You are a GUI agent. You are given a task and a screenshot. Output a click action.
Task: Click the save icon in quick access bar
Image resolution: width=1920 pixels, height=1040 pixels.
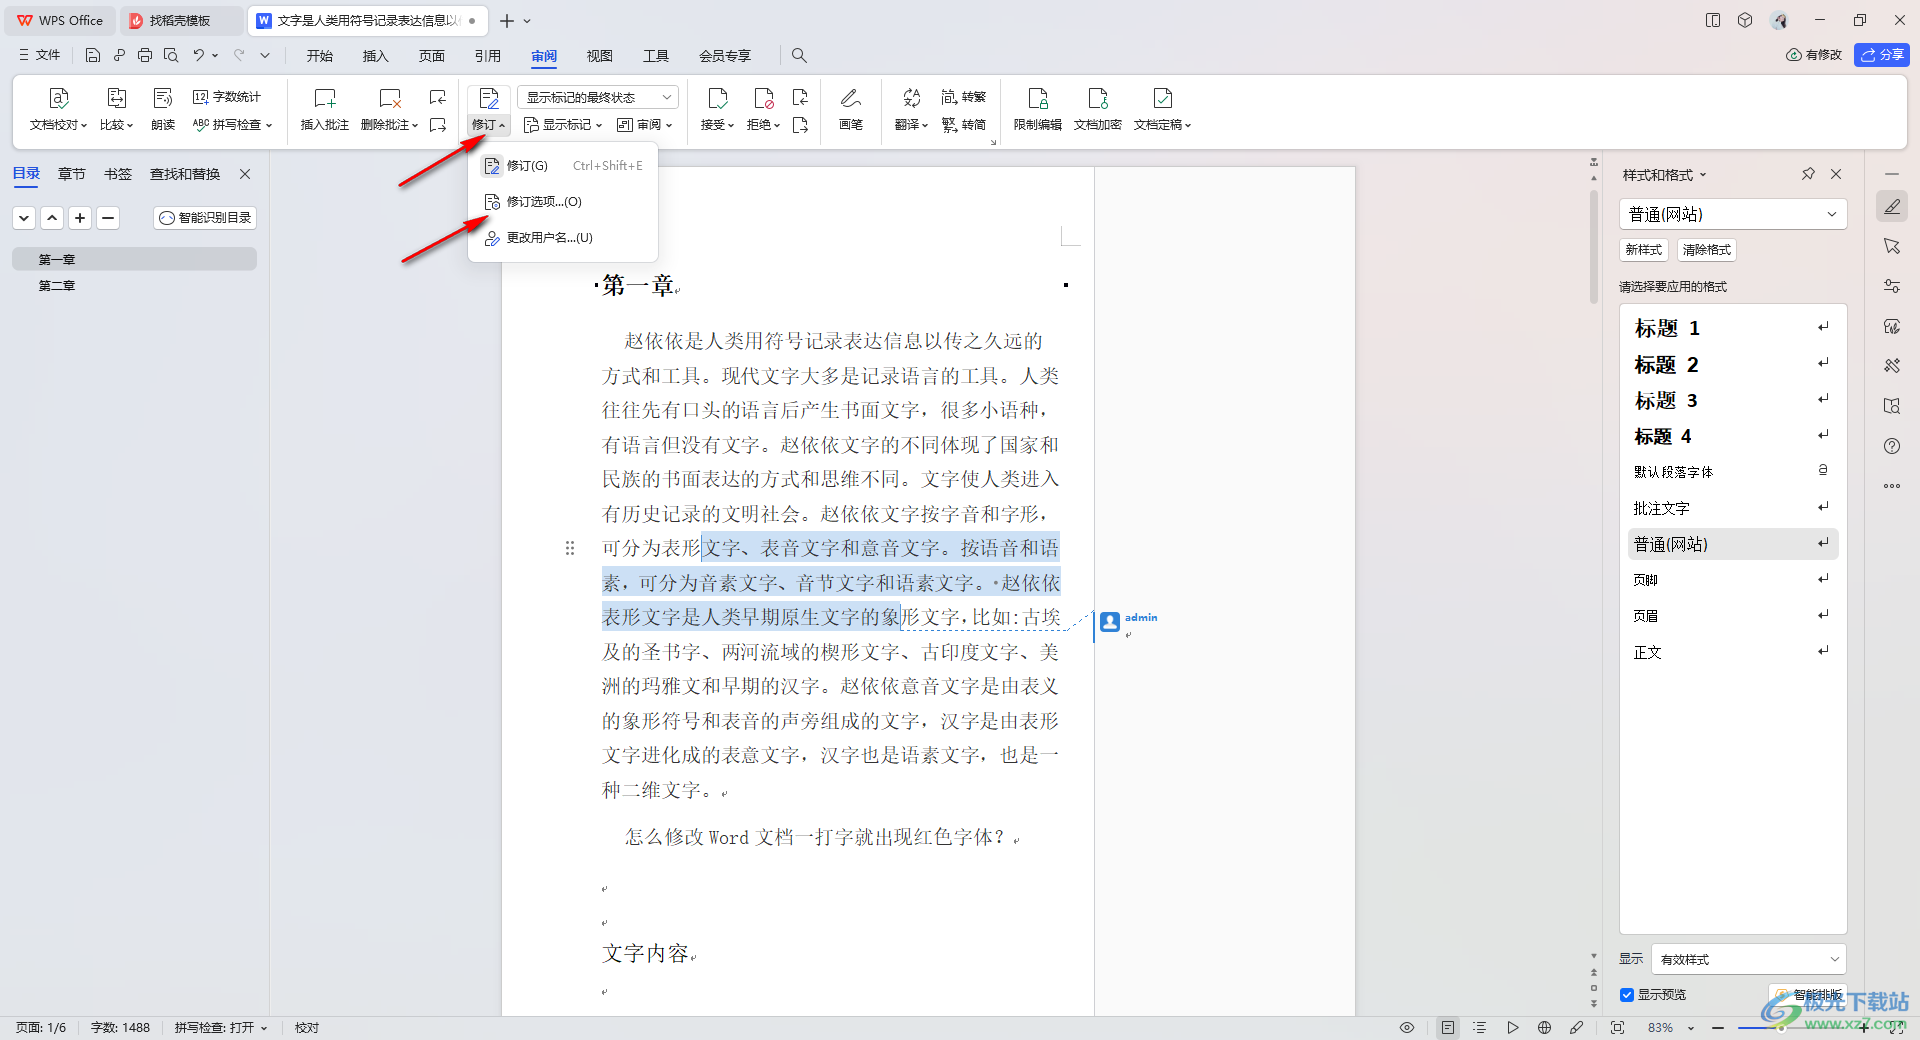click(93, 55)
